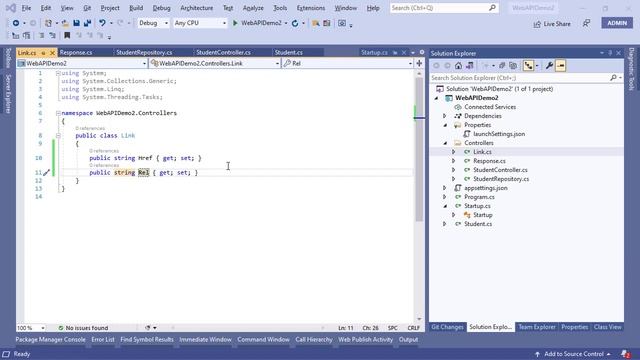
Task: Switch to the Response.cs tab
Action: (x=76, y=52)
